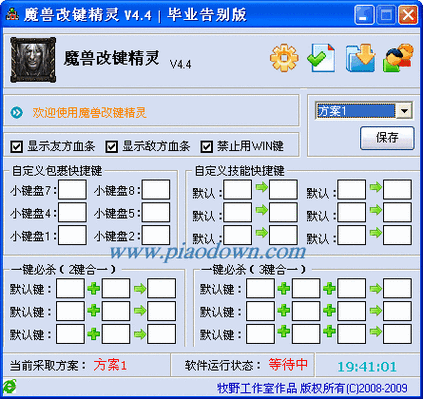Click the folder download arrow icon
Viewport: 423px width, 399px height.
click(x=360, y=57)
